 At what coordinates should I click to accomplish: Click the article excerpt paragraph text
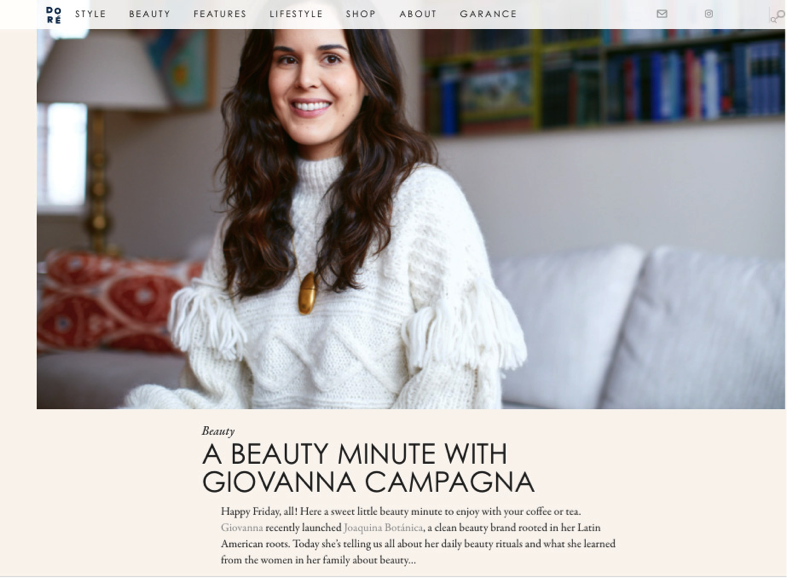click(x=418, y=535)
